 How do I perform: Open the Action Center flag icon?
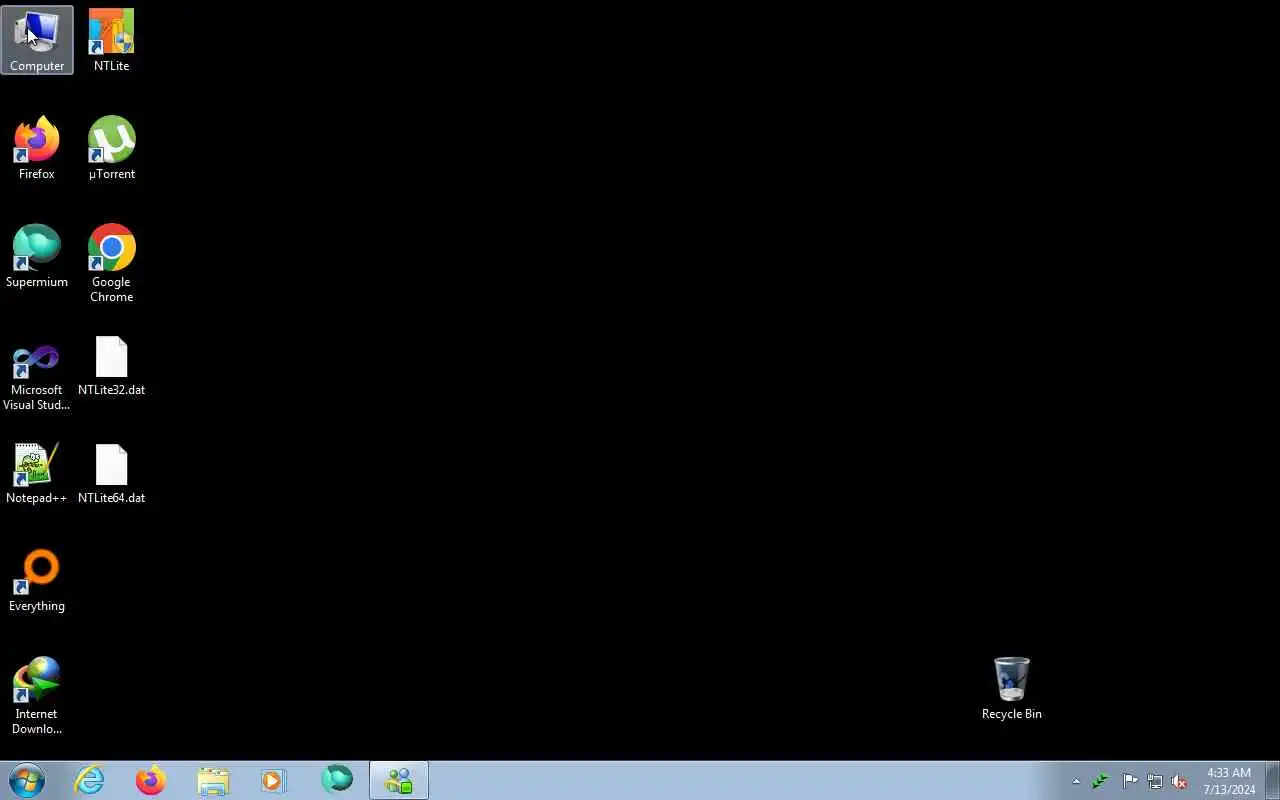tap(1130, 781)
